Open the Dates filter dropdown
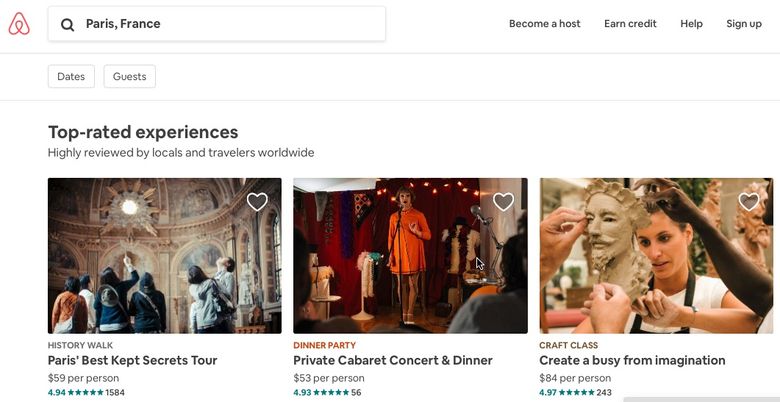This screenshot has height=402, width=780. [x=71, y=77]
